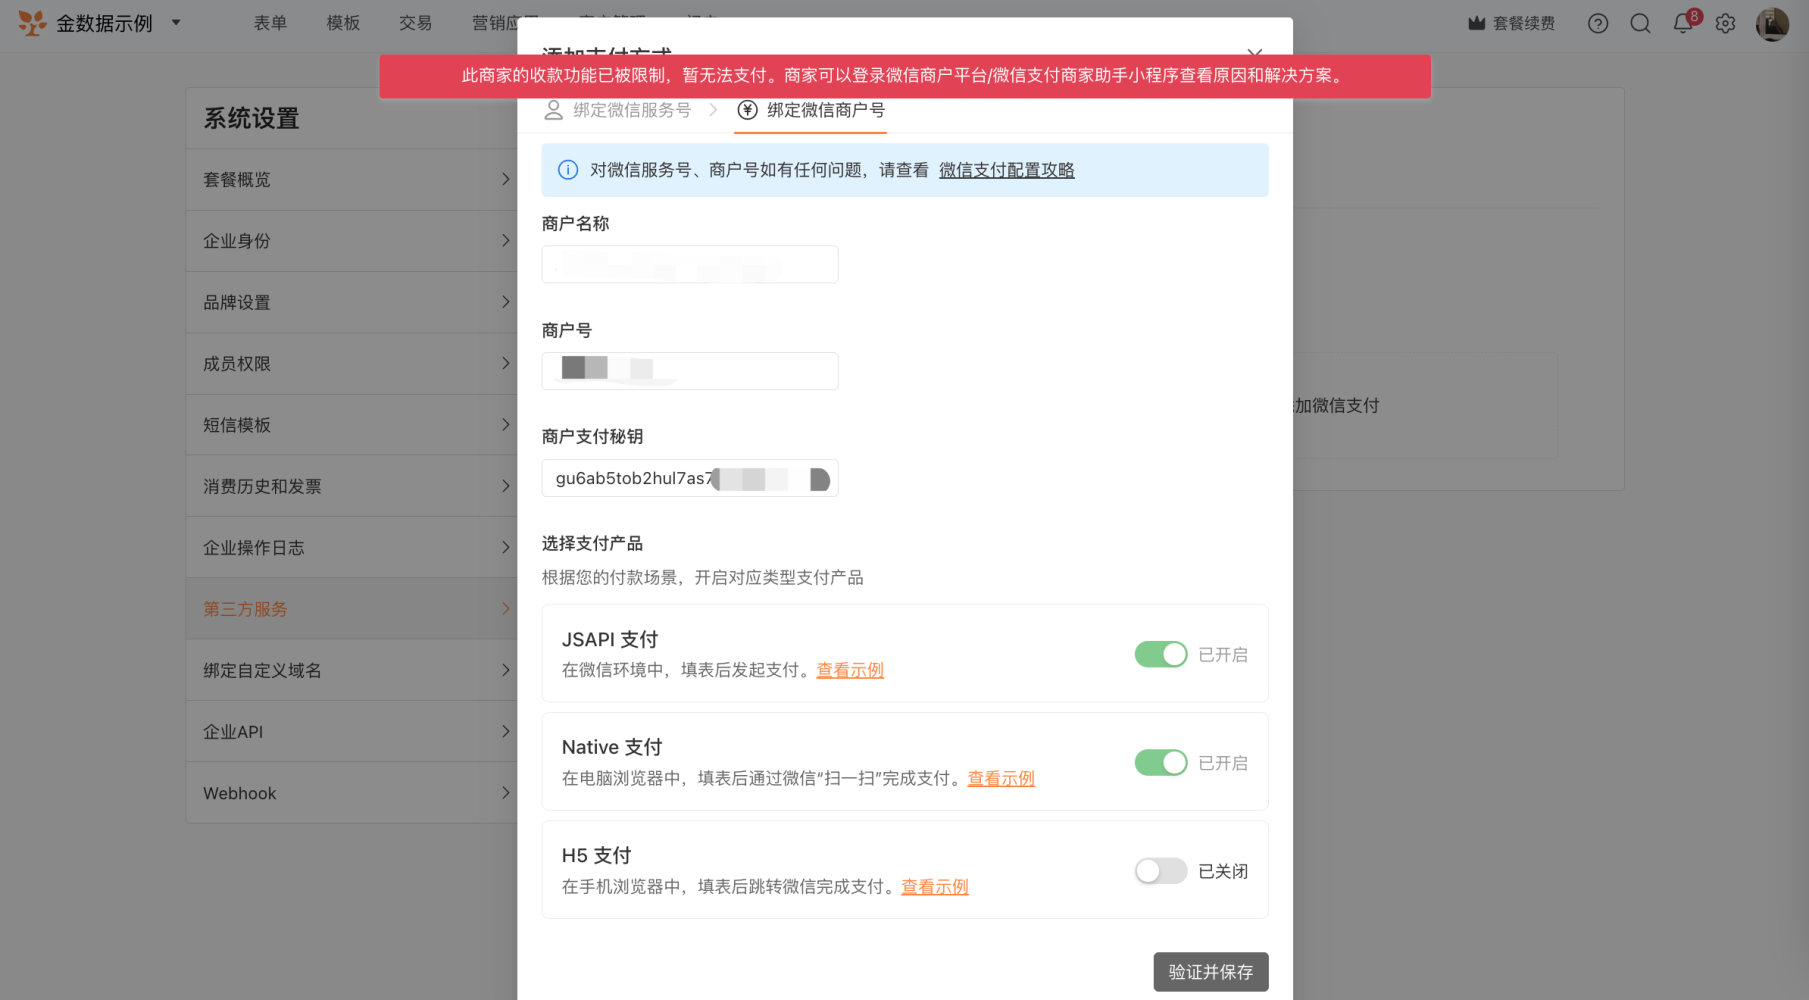The image size is (1809, 1000).
Task: Expand the chevron beside 企业身份
Action: [x=505, y=240]
